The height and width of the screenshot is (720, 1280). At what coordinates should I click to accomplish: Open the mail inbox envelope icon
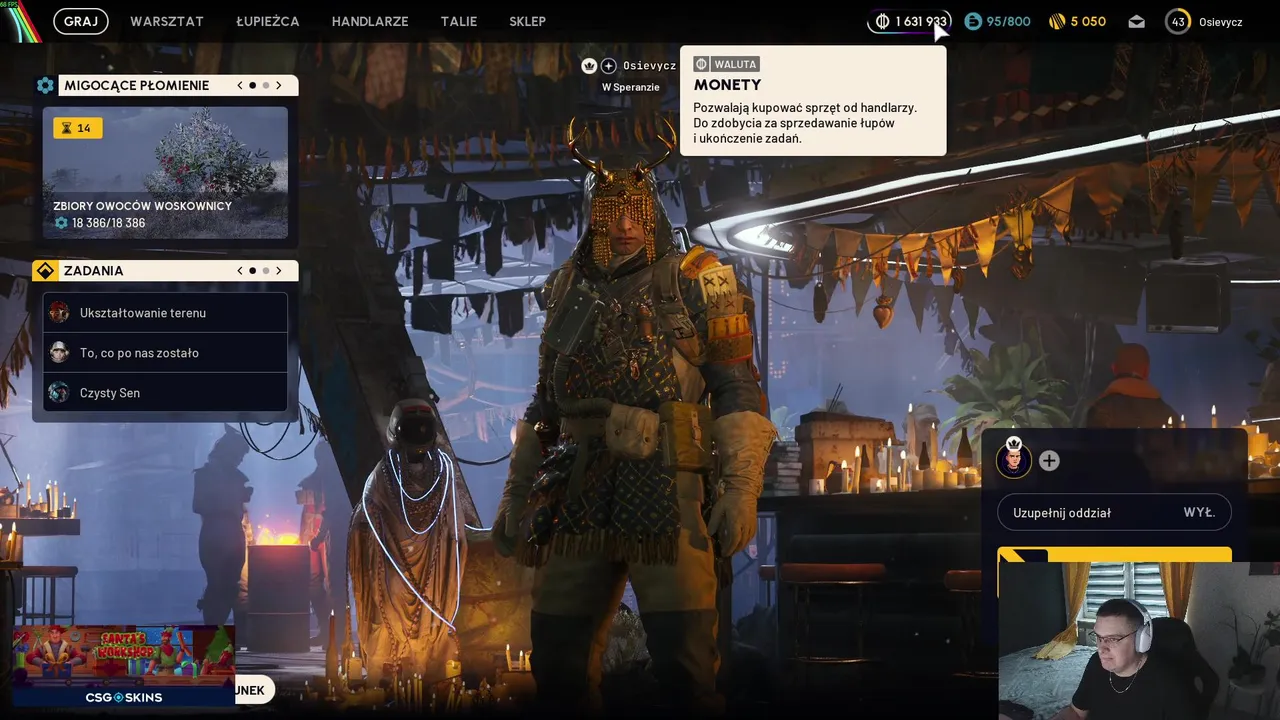pyautogui.click(x=1137, y=21)
